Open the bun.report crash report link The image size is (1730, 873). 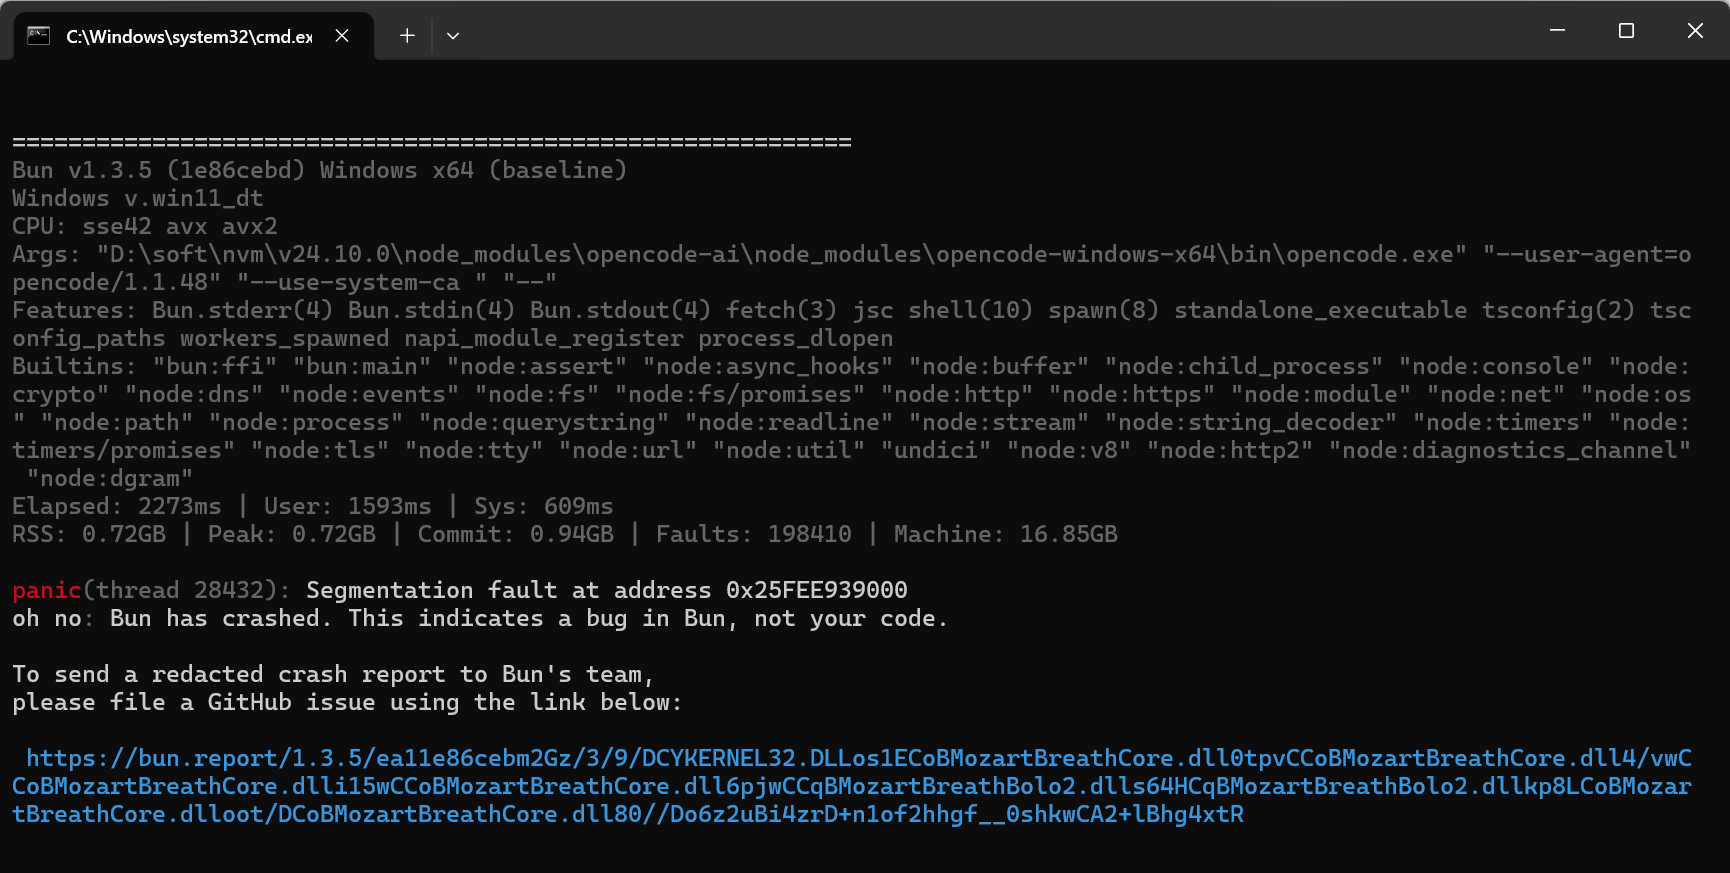[x=852, y=786]
